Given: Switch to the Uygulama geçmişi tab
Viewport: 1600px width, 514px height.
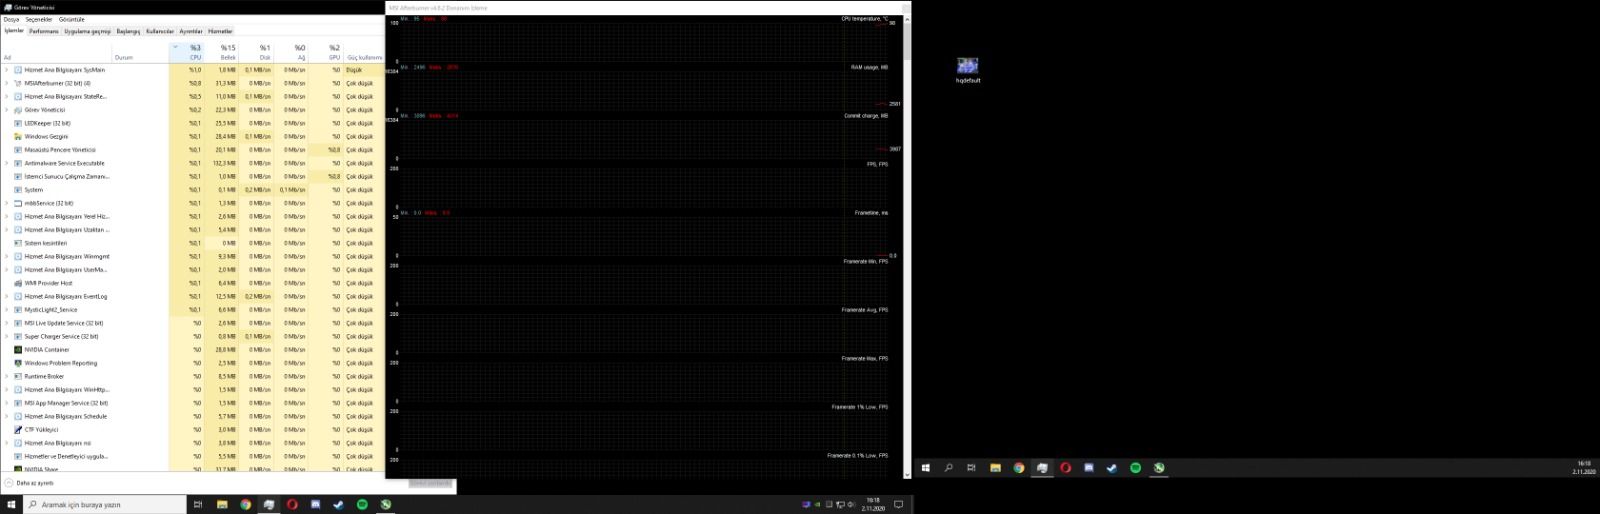Looking at the screenshot, I should (88, 31).
